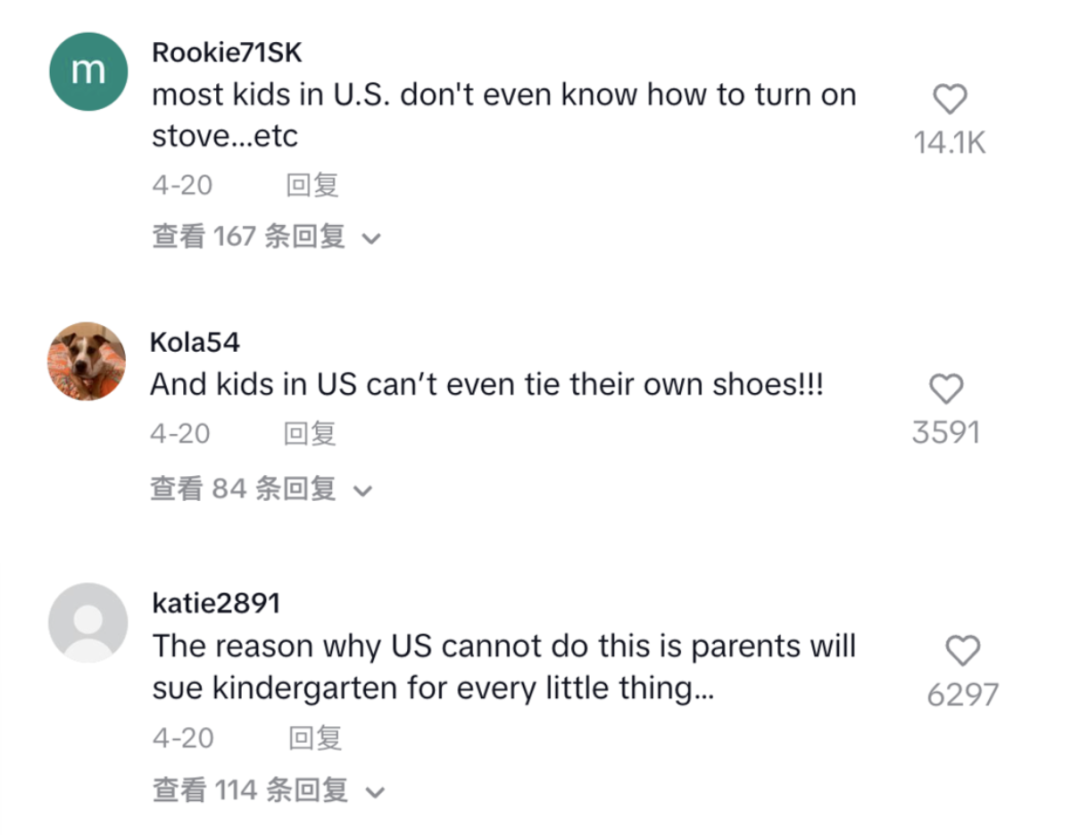Image resolution: width=1080 pixels, height=835 pixels.
Task: Reply to Kola54's comment
Action: (x=309, y=434)
